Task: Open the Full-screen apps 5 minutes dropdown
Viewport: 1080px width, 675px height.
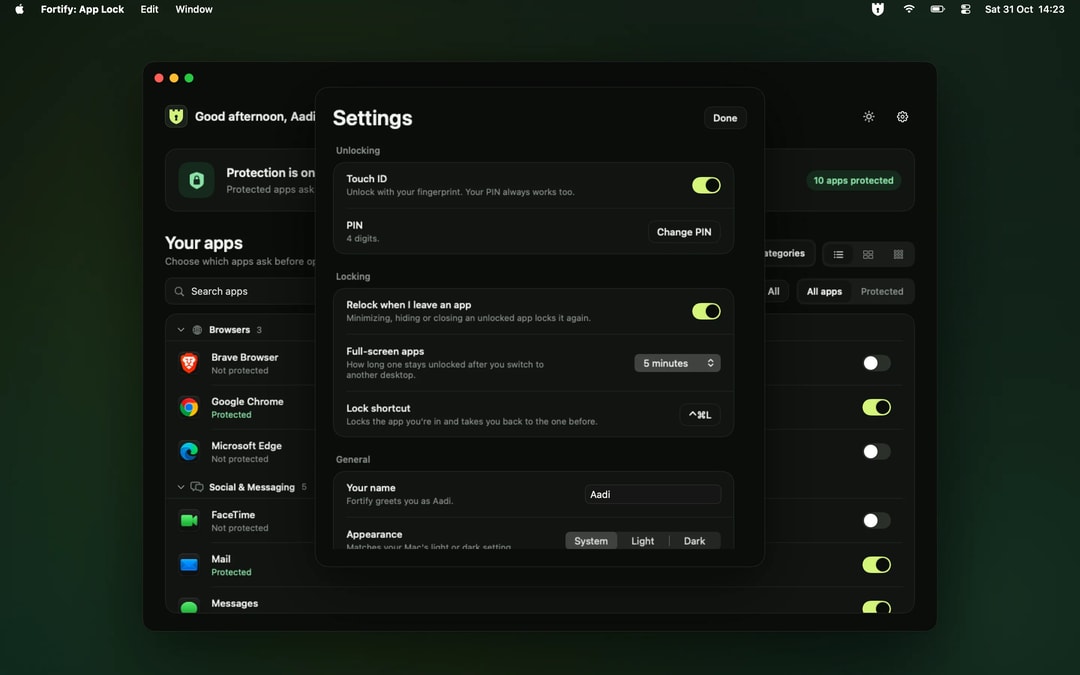Action: pos(677,363)
